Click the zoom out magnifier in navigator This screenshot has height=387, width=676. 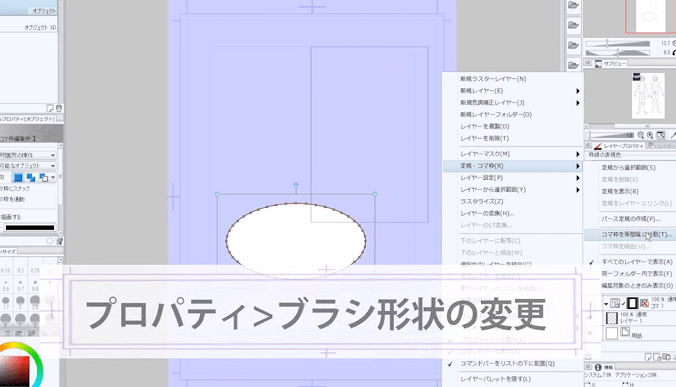click(641, 135)
